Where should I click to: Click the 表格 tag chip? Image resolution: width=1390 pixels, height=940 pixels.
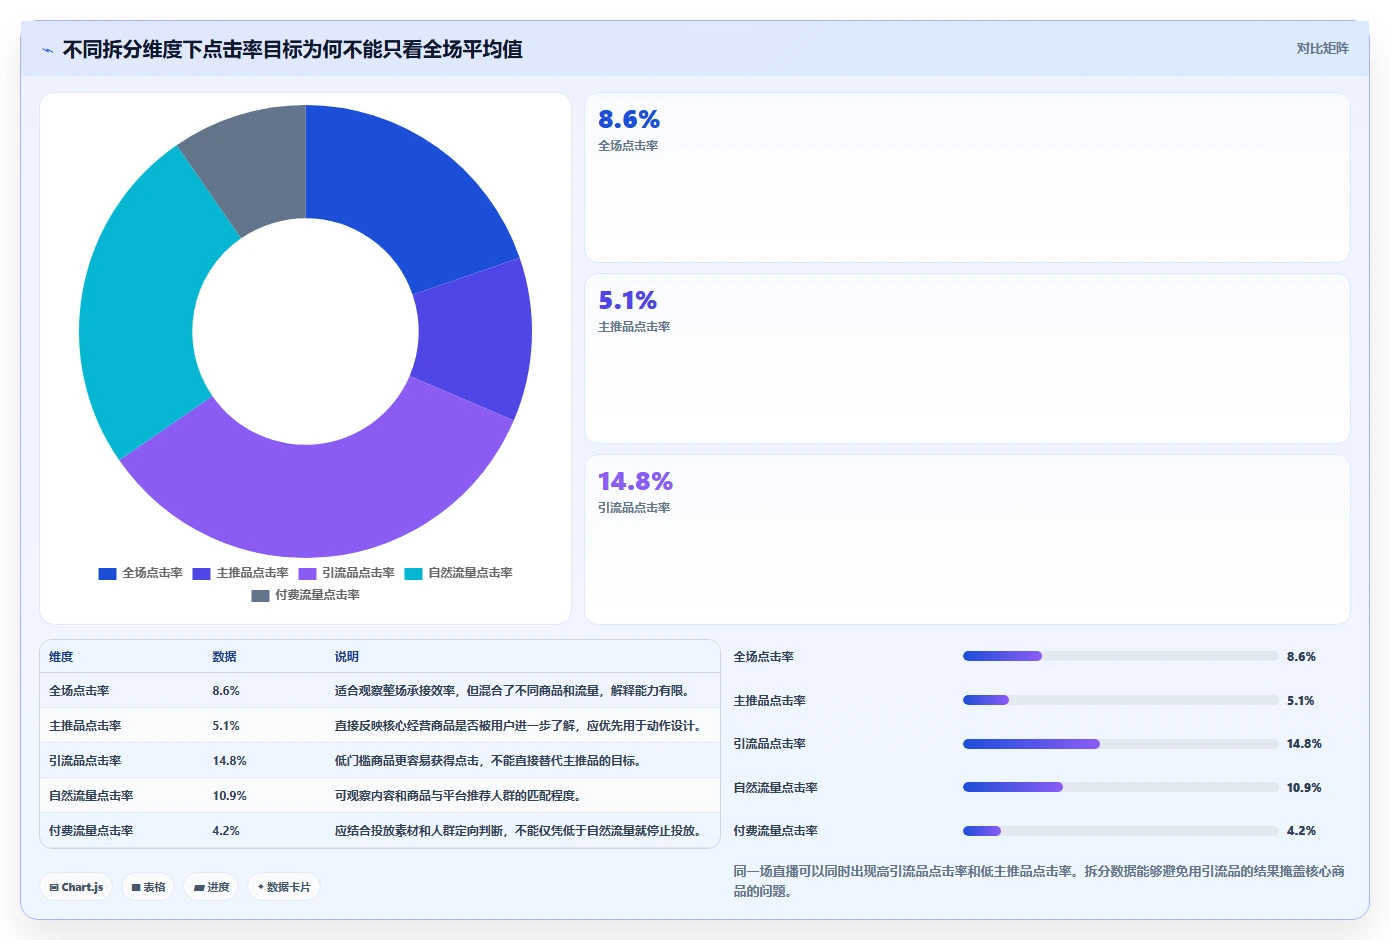(x=148, y=887)
